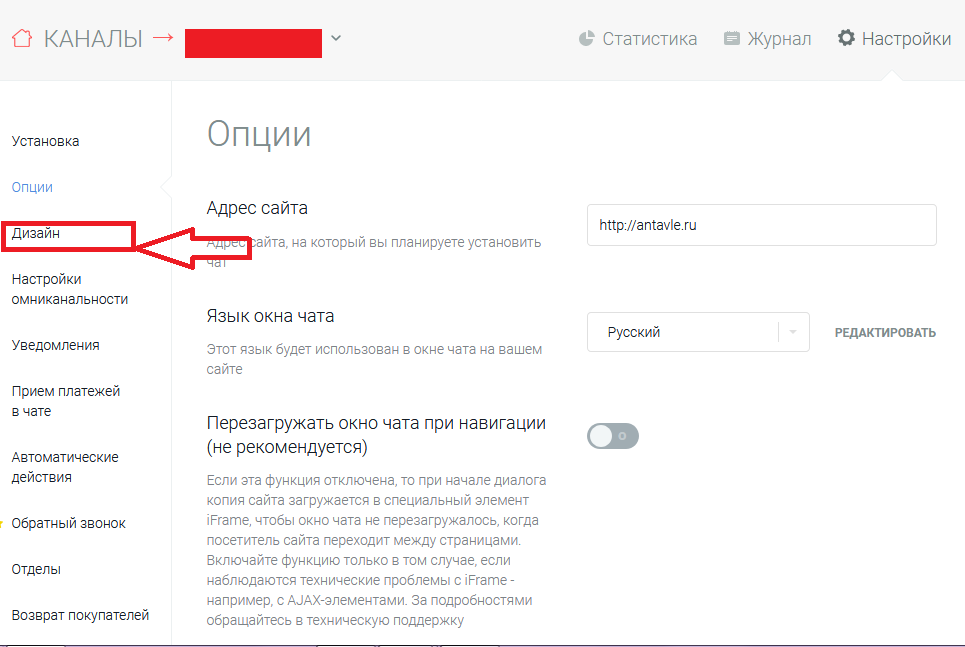965x647 pixels.
Task: Toggle the chat window reload switch
Action: (x=612, y=436)
